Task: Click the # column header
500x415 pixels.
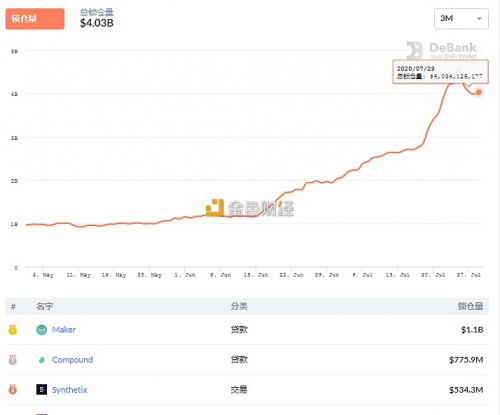Action: point(13,306)
